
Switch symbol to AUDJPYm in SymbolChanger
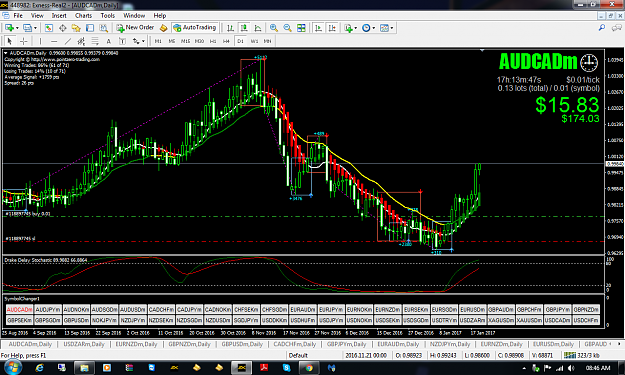(48, 310)
